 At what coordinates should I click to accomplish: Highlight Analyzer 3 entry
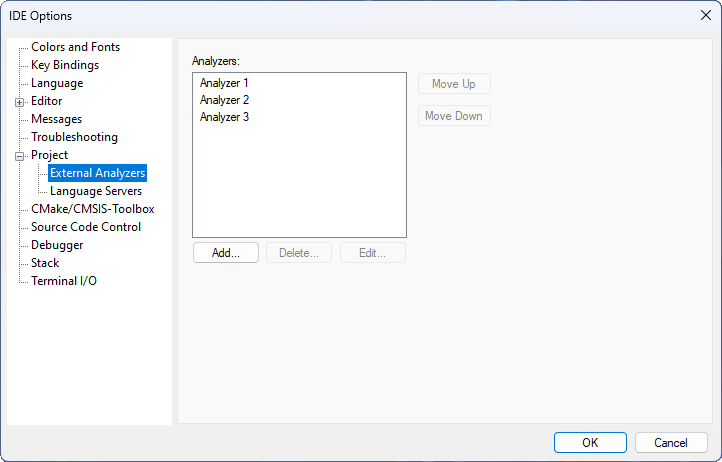(224, 117)
